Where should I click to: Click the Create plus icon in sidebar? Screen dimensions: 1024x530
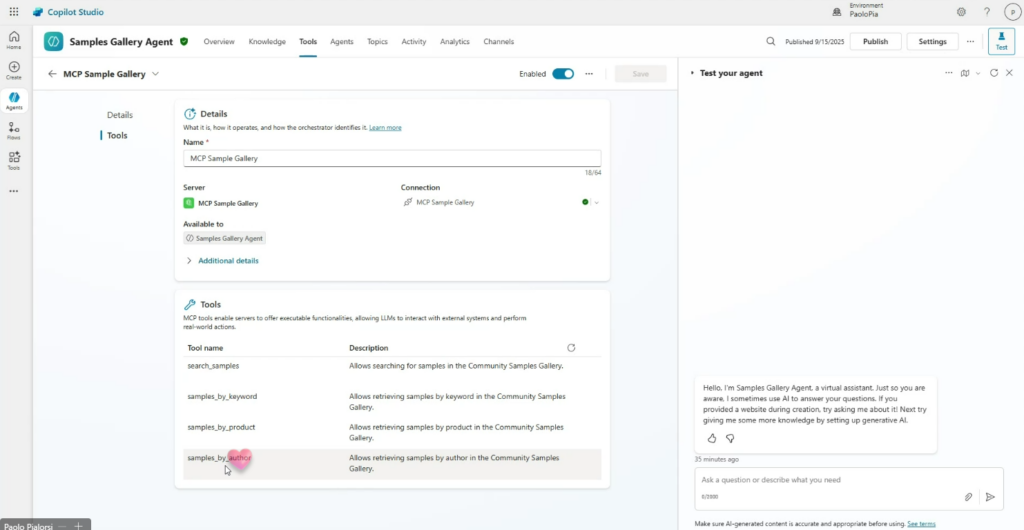(14, 70)
